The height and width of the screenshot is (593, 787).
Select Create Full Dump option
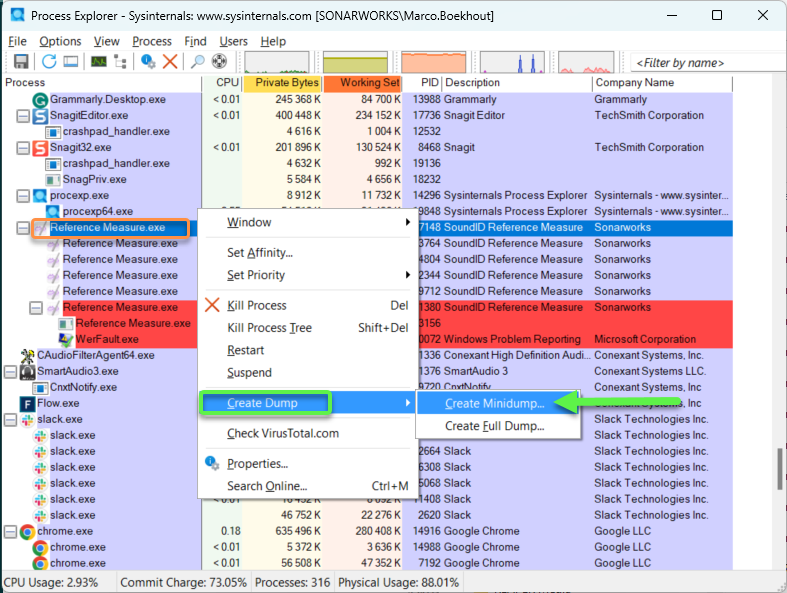coord(498,426)
